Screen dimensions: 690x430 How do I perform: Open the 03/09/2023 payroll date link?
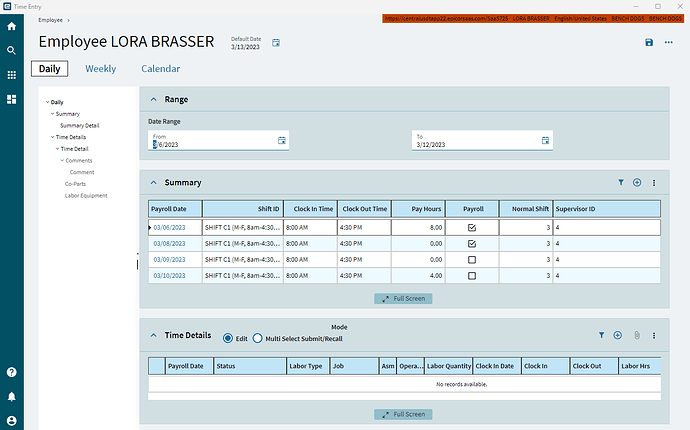(x=169, y=260)
